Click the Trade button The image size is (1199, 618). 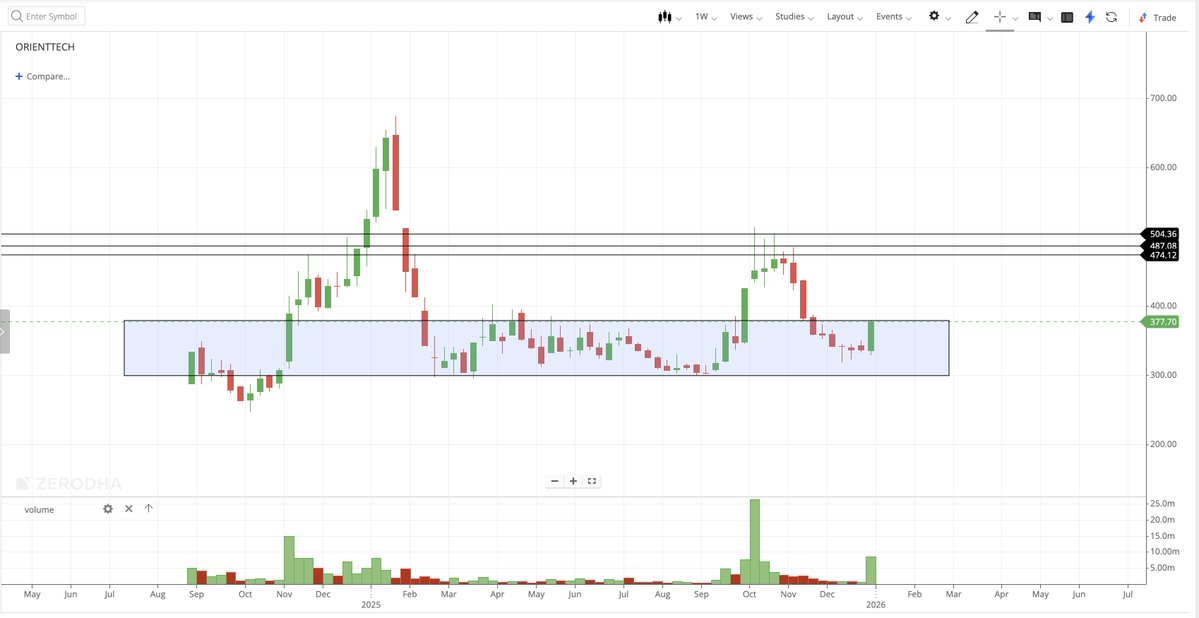tap(1157, 17)
